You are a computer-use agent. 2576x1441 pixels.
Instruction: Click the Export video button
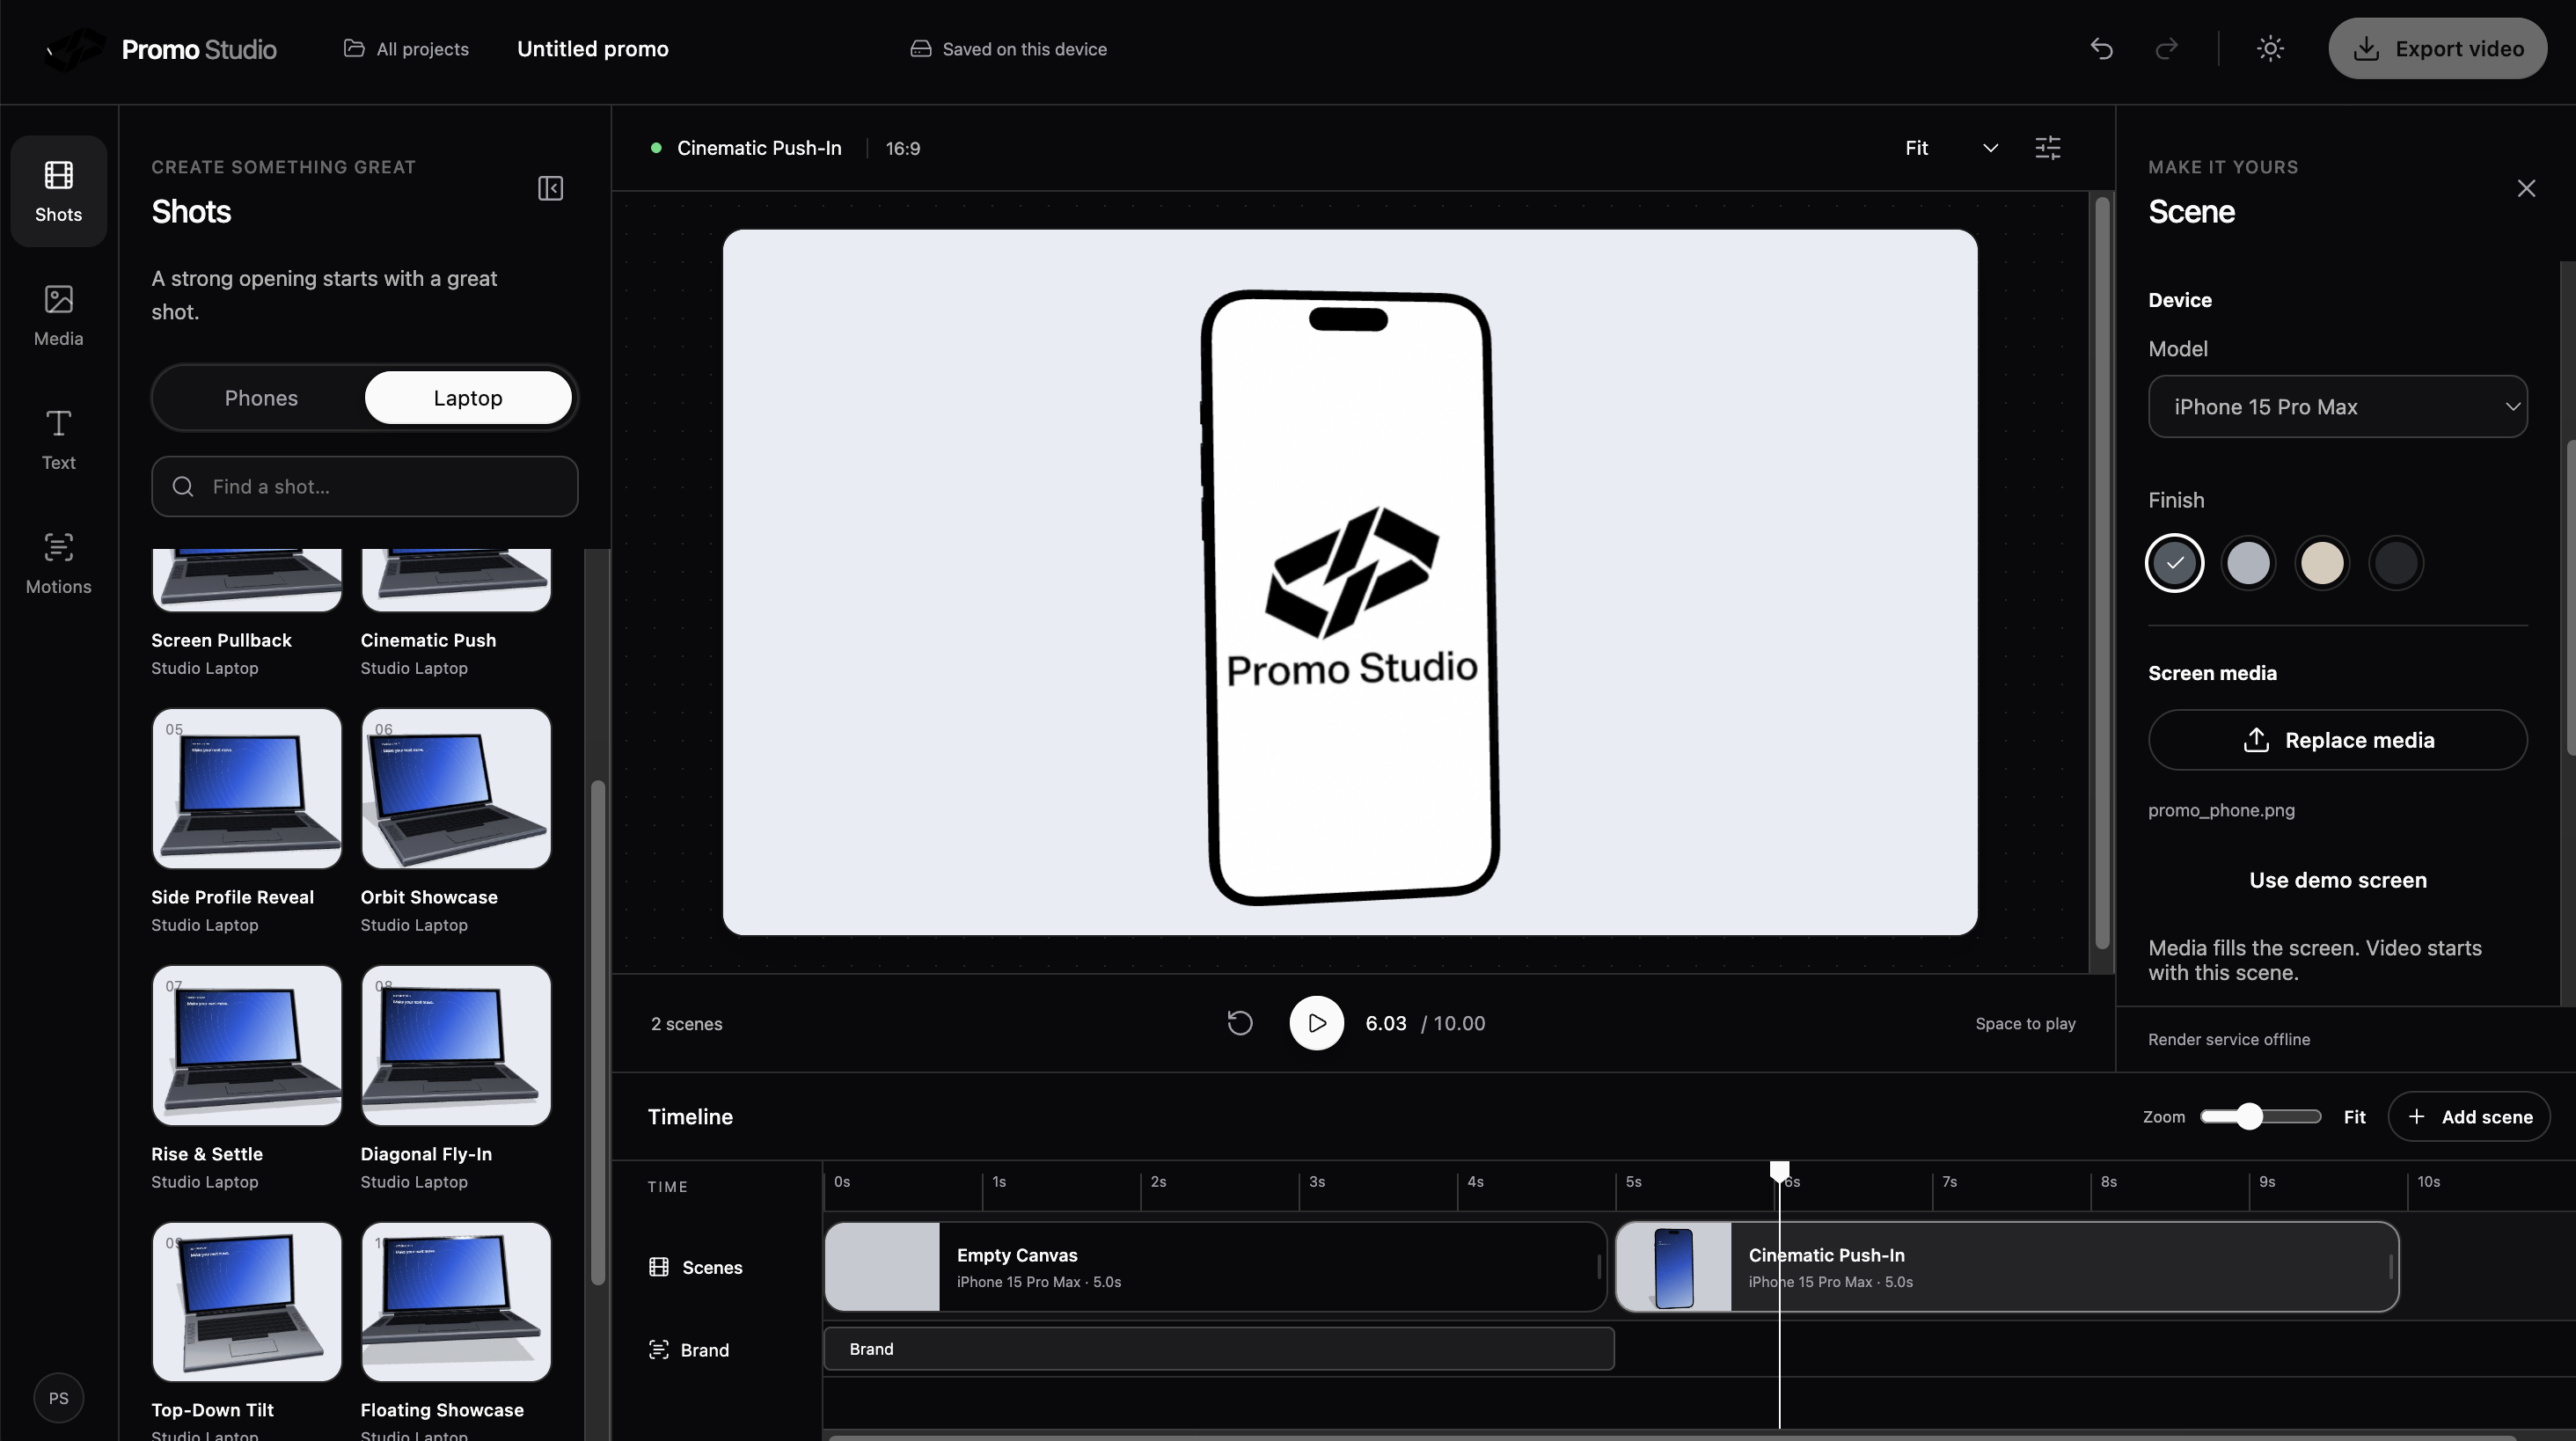(x=2437, y=48)
